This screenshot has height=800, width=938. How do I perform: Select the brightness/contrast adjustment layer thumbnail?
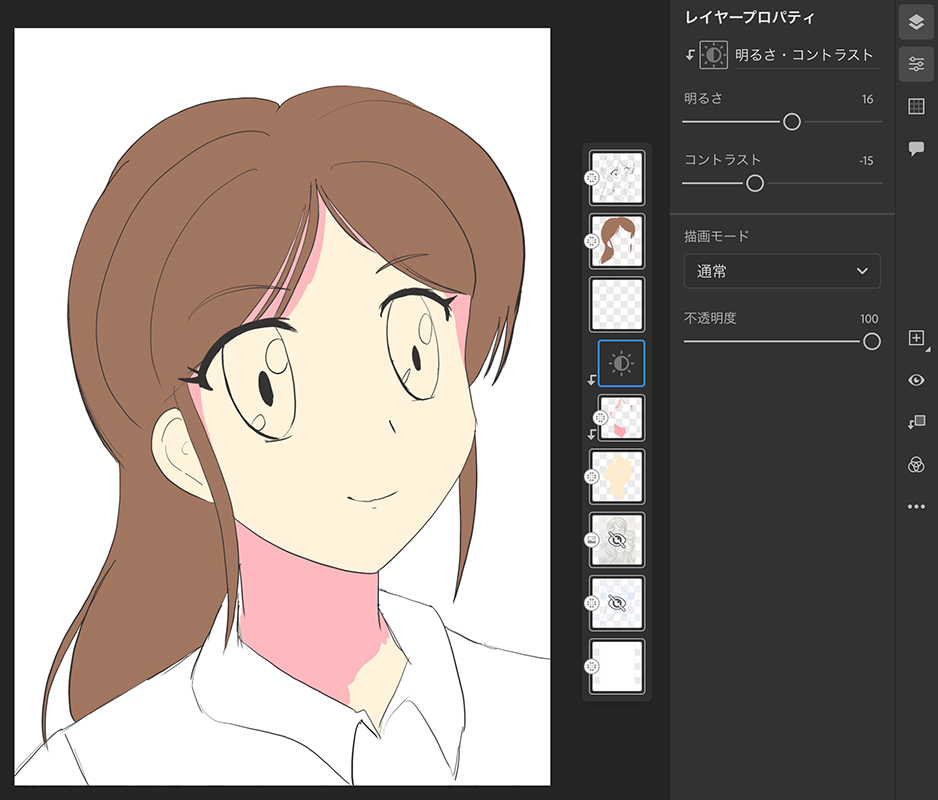coord(621,363)
